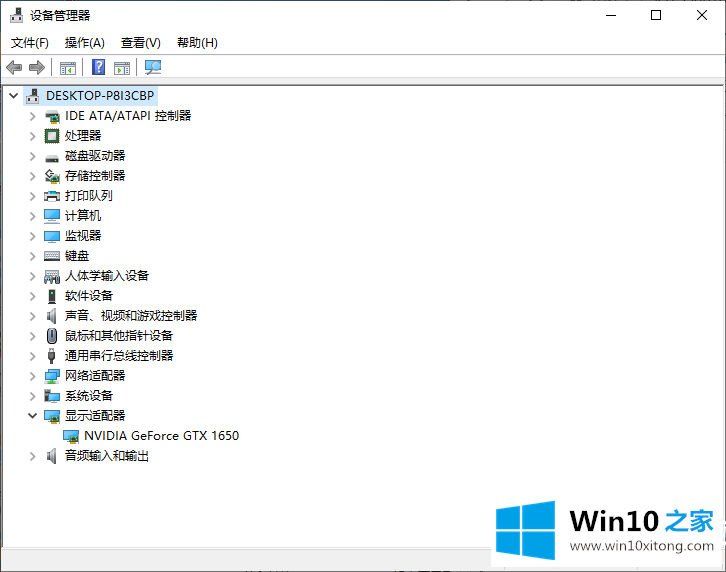Screen dimensions: 726x572
Task: Maximize the 设备管理器 window
Action: [656, 15]
